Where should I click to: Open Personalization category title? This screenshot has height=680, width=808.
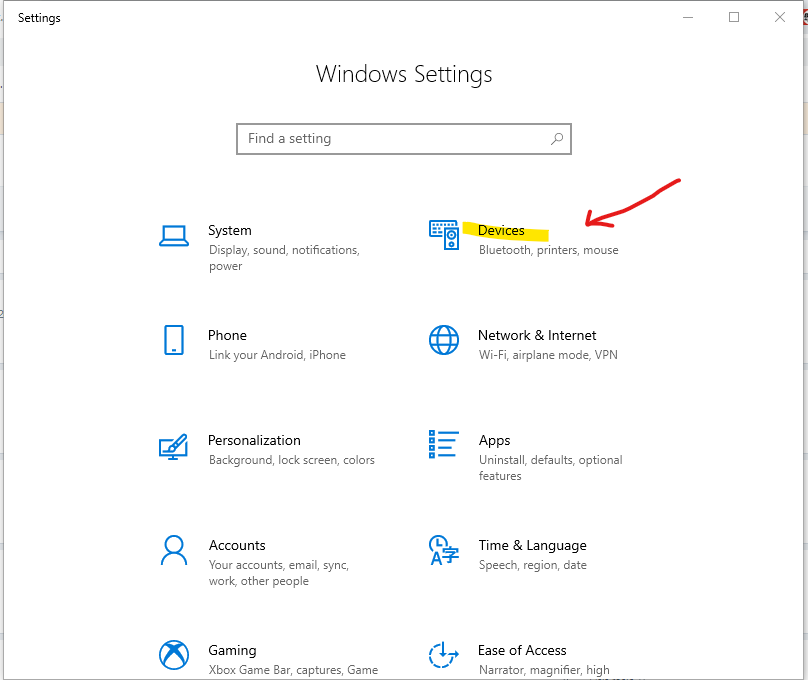(254, 440)
